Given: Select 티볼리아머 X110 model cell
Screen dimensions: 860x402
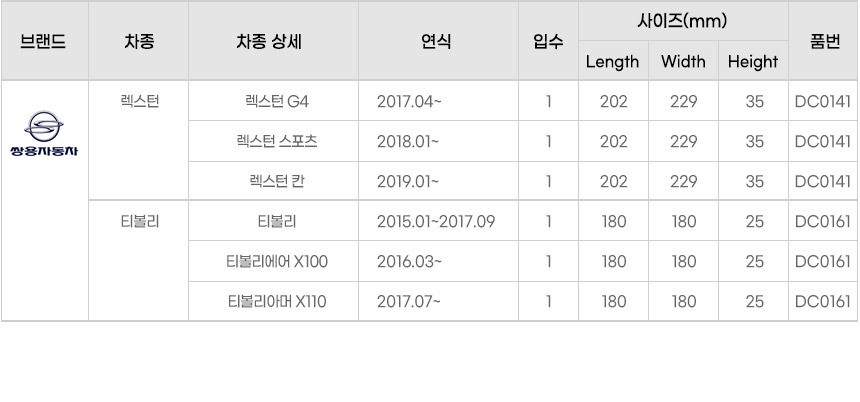Looking at the screenshot, I should (x=277, y=302).
